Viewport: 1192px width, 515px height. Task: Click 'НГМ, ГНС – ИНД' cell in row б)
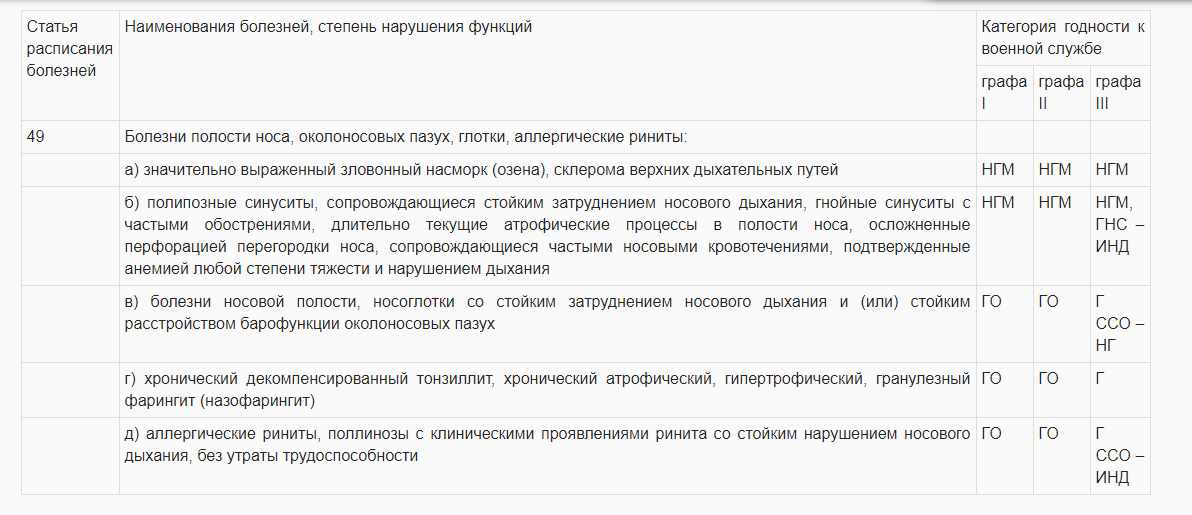click(1120, 224)
